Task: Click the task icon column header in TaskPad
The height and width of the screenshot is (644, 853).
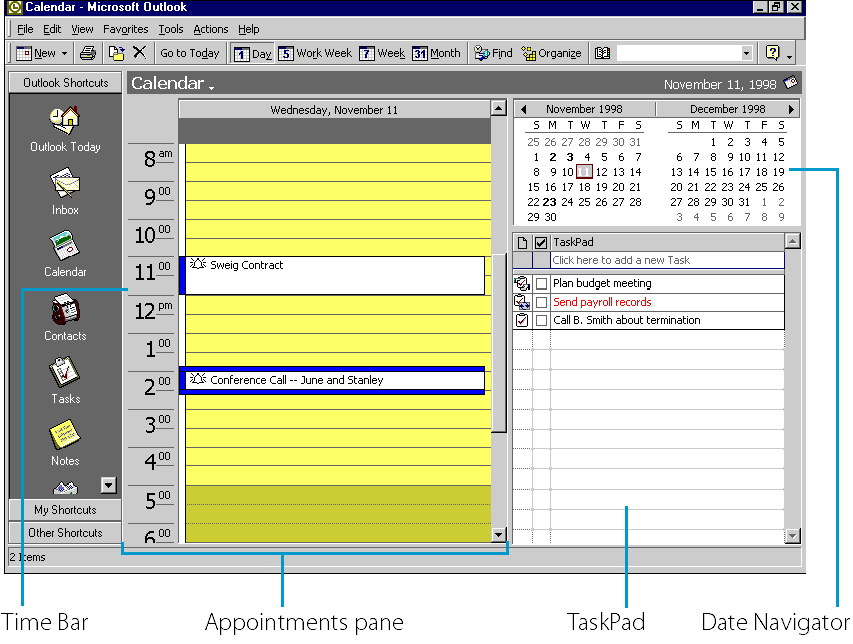Action: [x=522, y=243]
